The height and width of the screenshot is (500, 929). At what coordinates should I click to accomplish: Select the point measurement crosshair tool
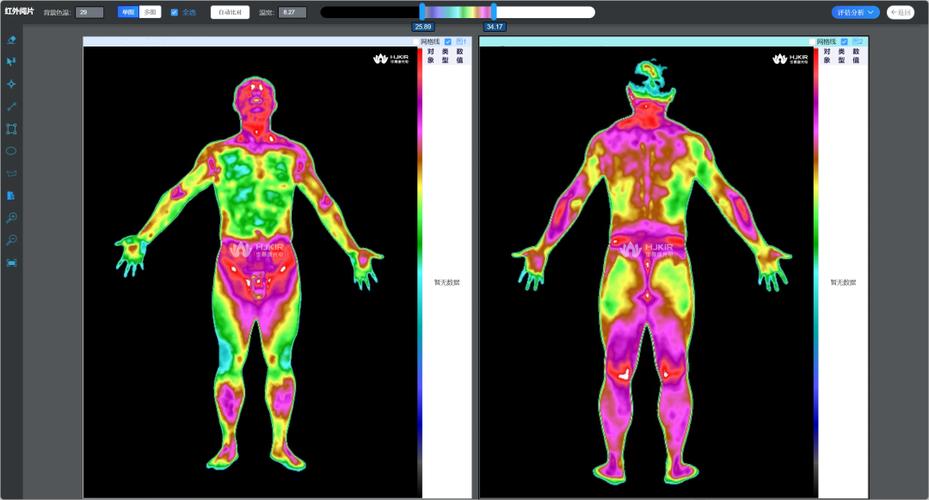pyautogui.click(x=11, y=84)
